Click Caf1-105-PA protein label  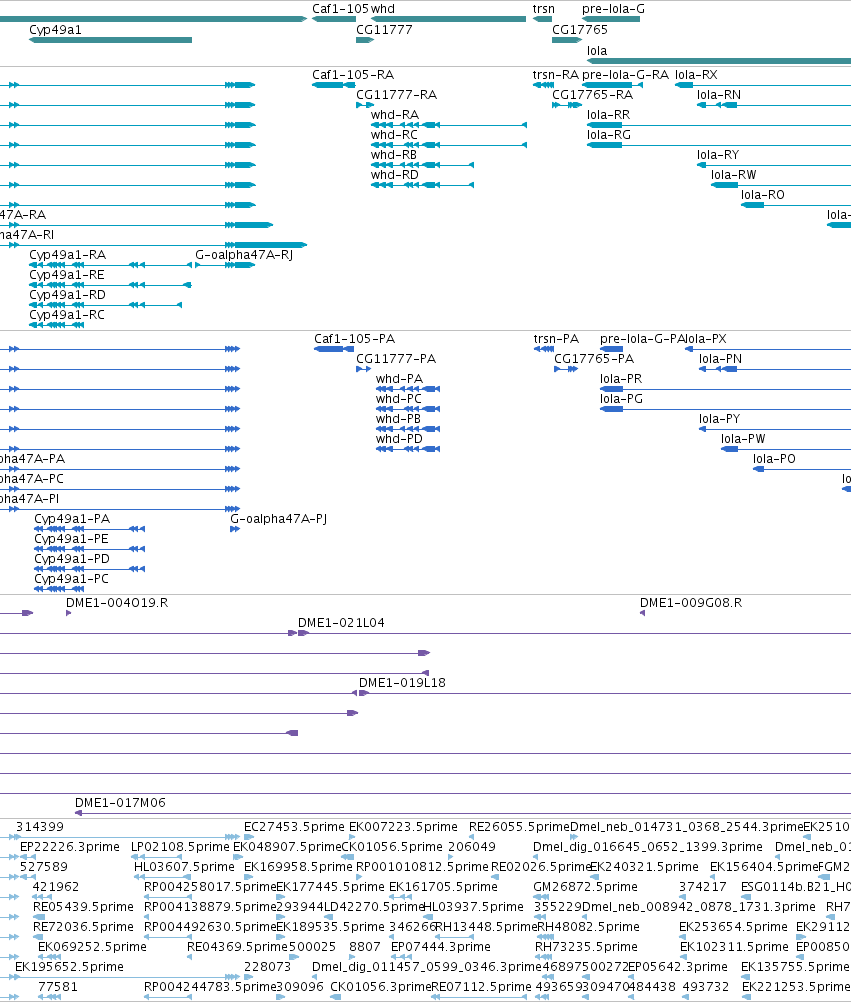(x=355, y=339)
